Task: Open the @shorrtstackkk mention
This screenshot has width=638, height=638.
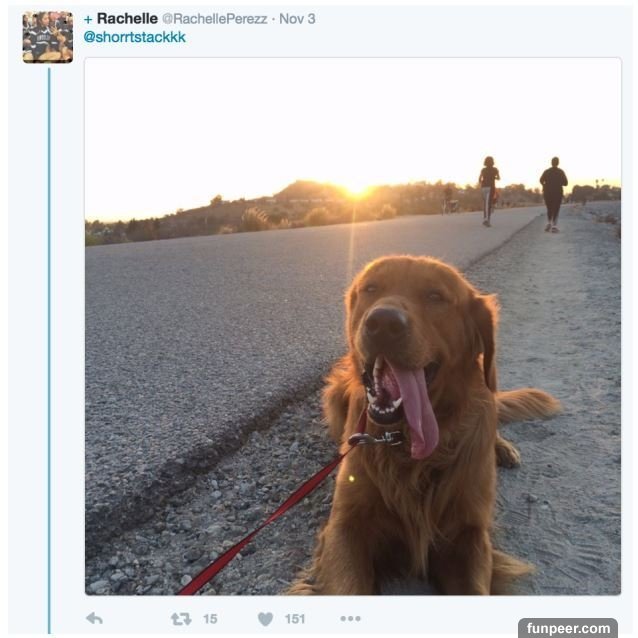Action: [134, 37]
